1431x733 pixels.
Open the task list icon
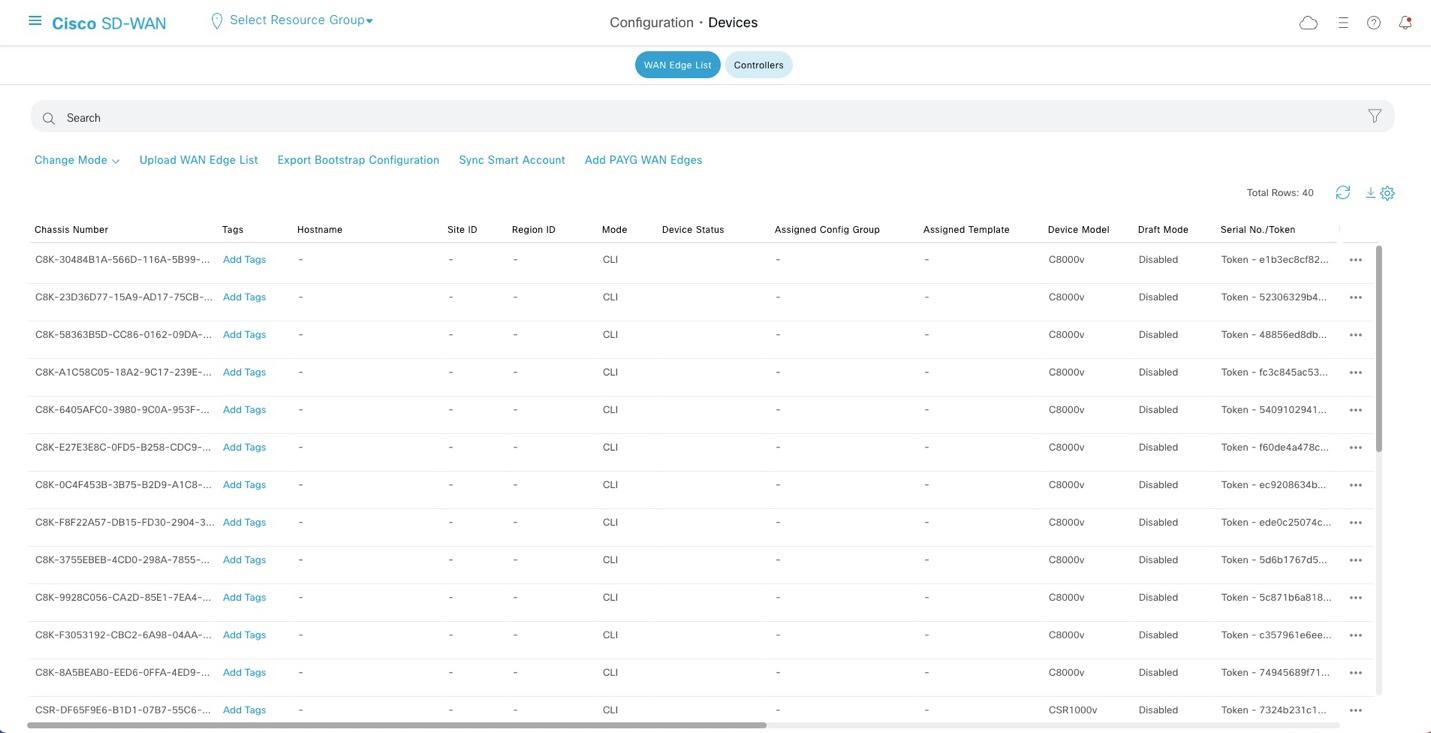1343,23
